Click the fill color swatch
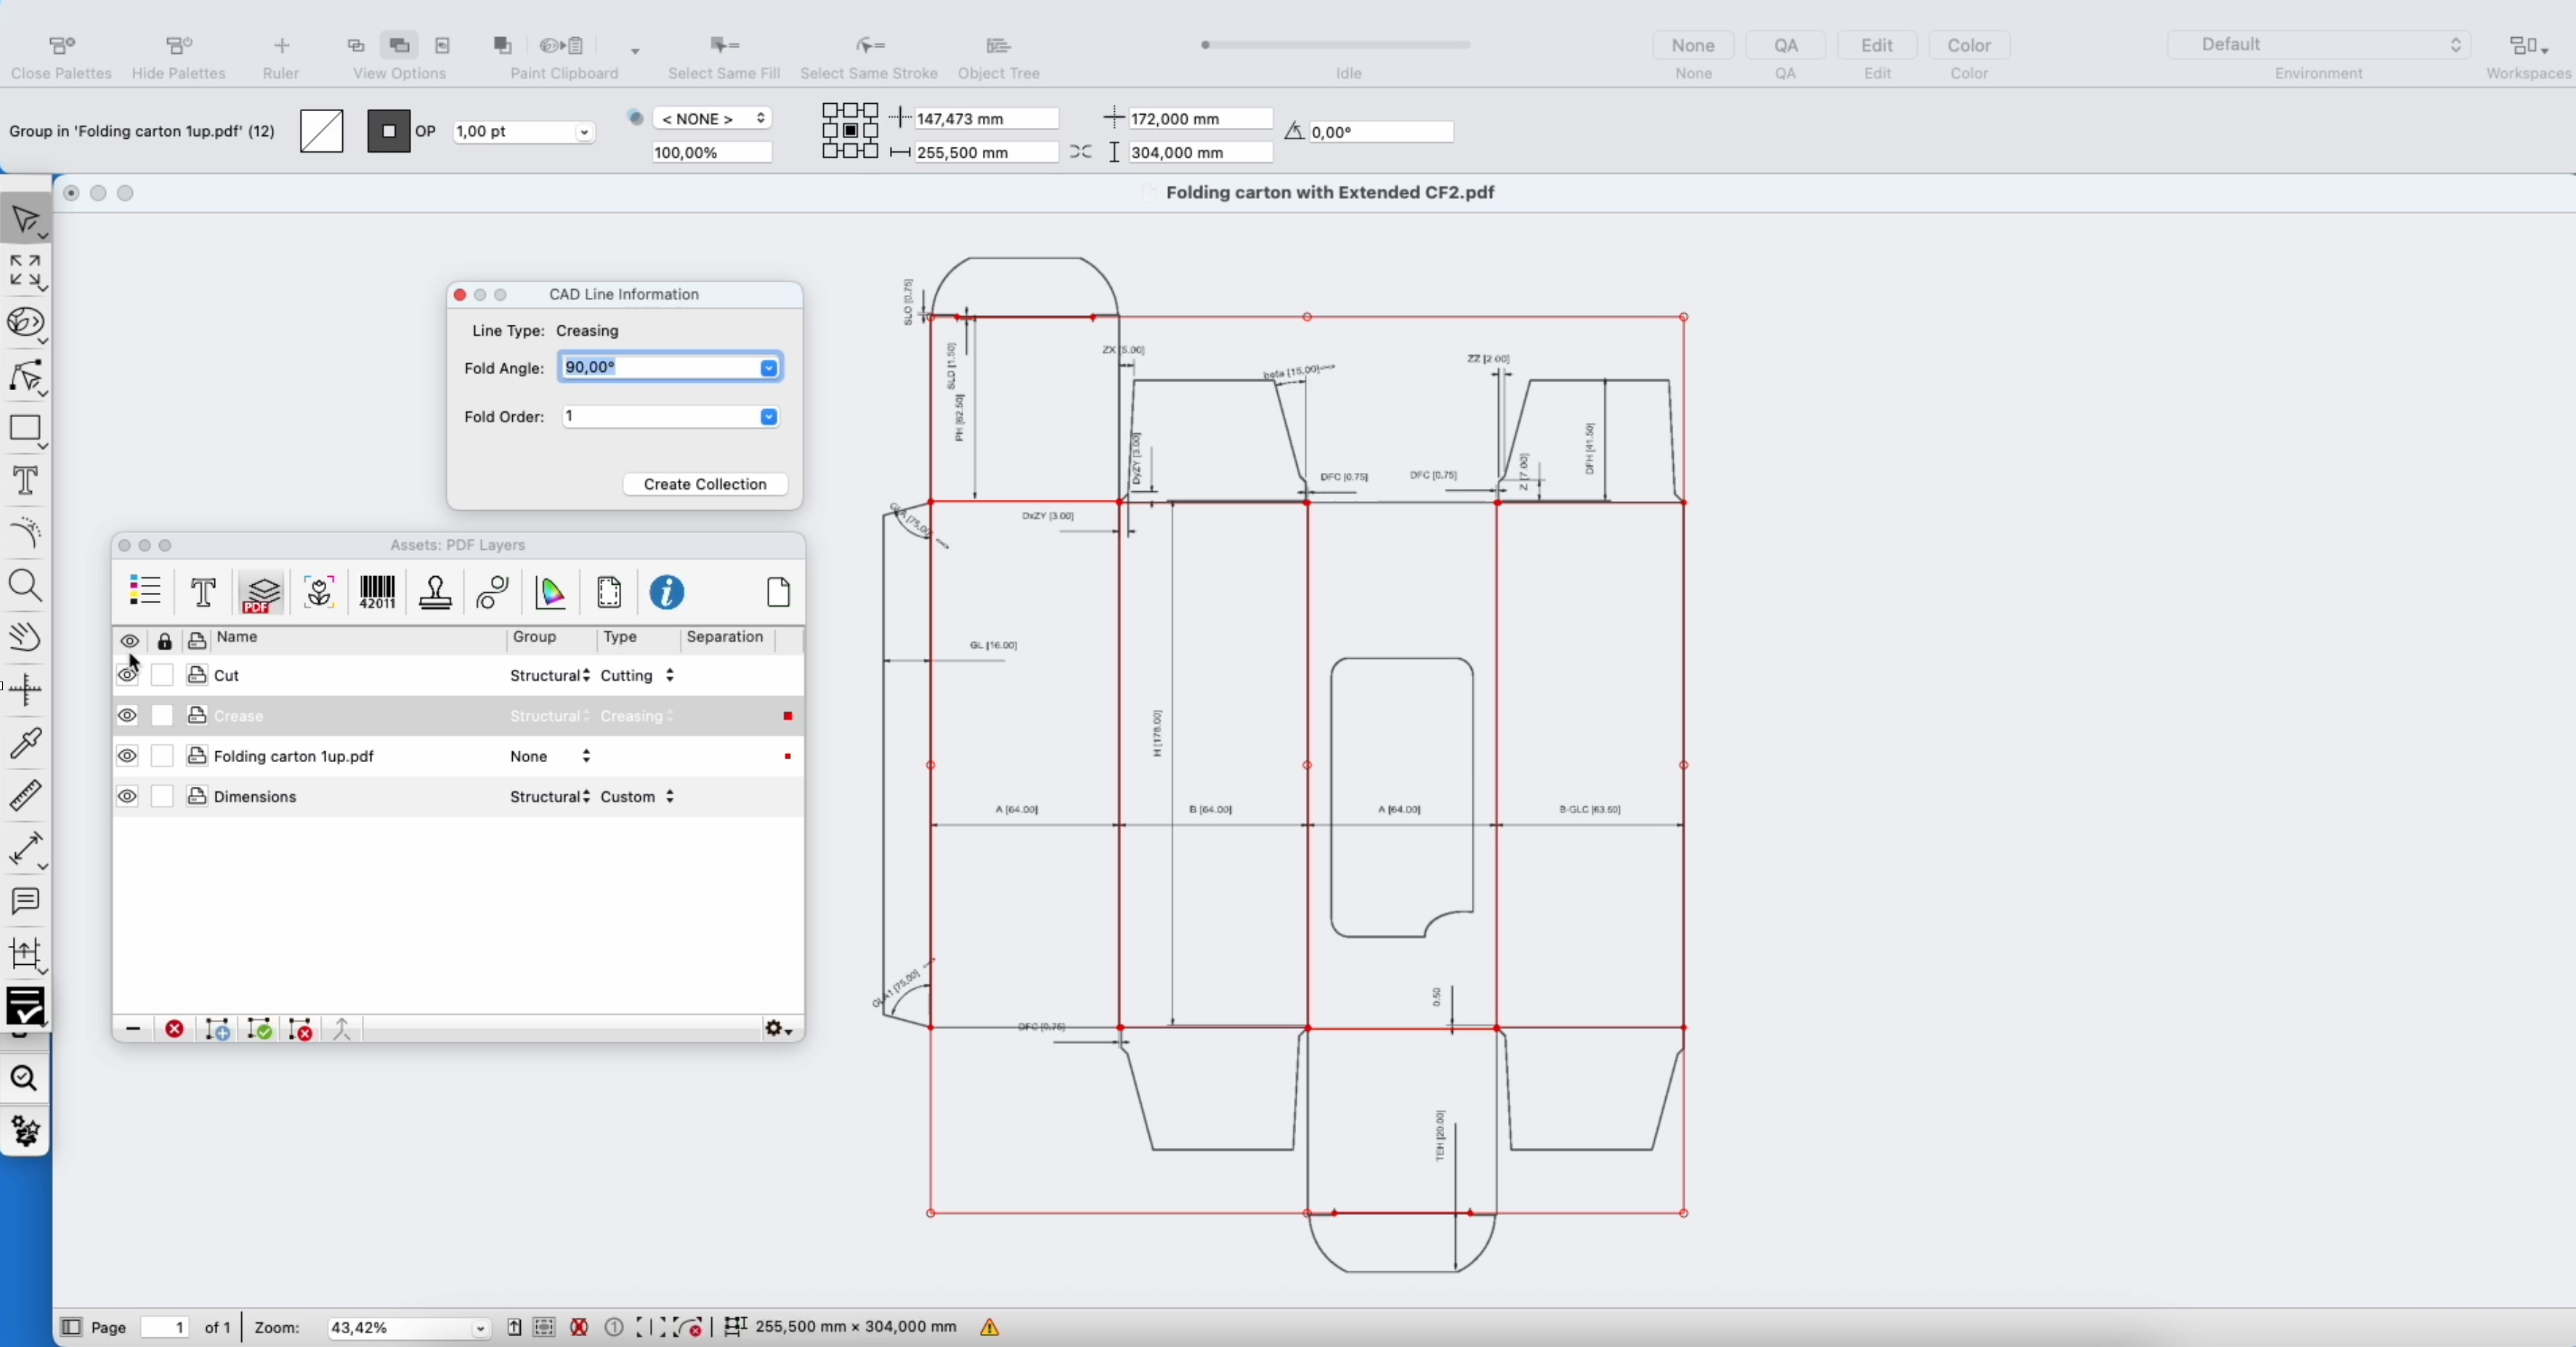2576x1347 pixels. click(321, 131)
